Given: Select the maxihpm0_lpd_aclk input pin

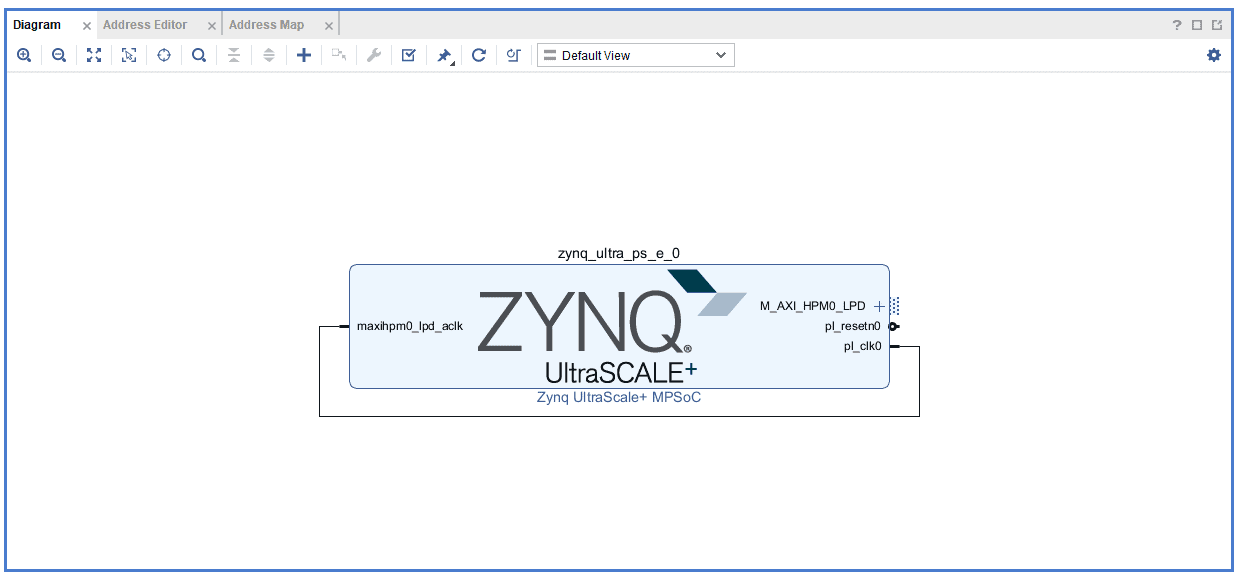Looking at the screenshot, I should tap(344, 326).
